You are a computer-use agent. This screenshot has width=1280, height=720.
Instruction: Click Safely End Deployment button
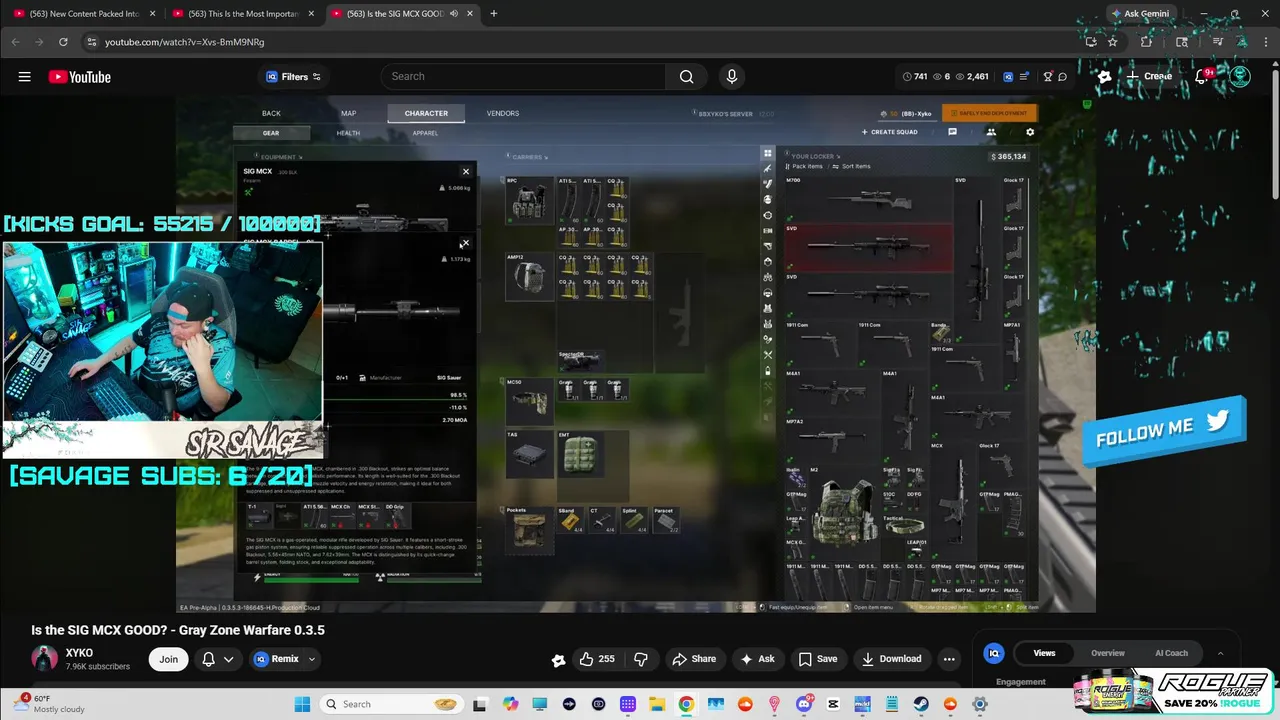coord(990,113)
